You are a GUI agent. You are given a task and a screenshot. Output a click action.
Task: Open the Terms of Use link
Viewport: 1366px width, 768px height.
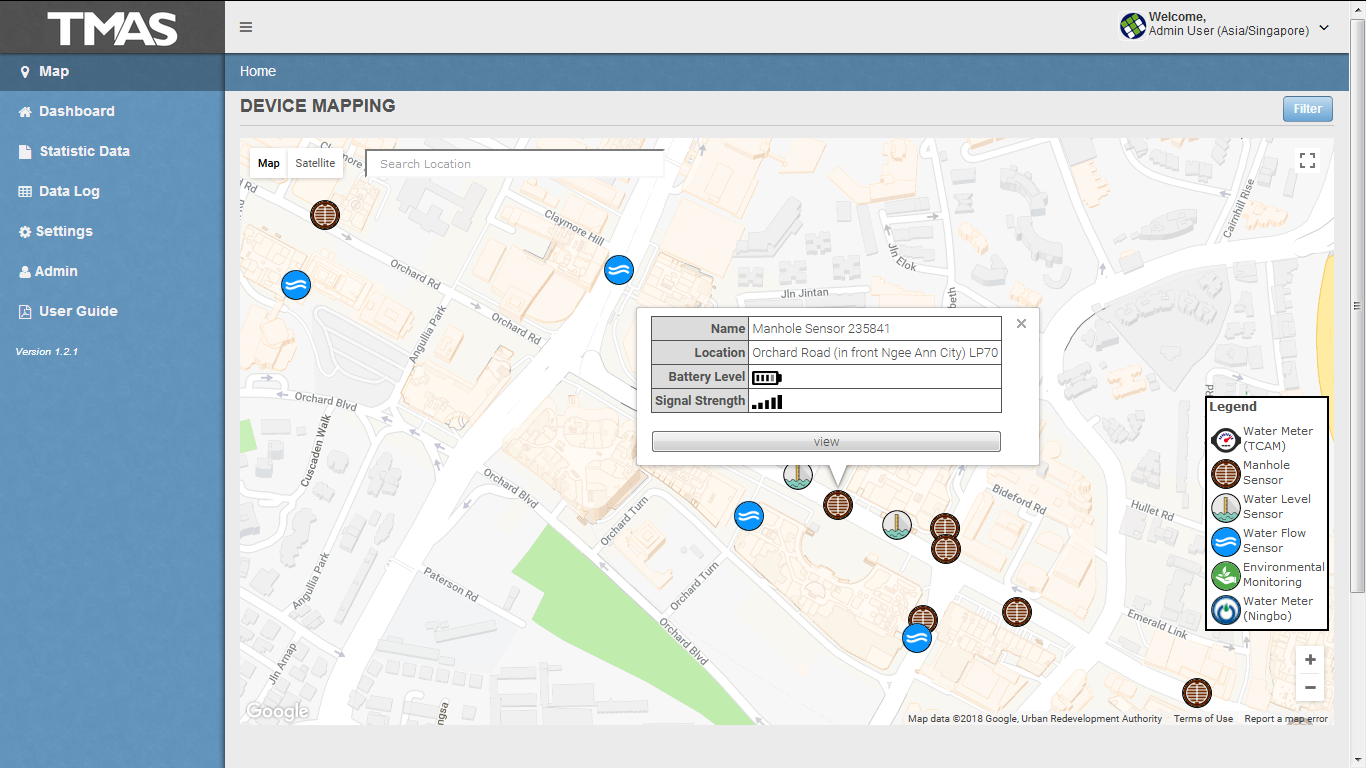[1203, 719]
